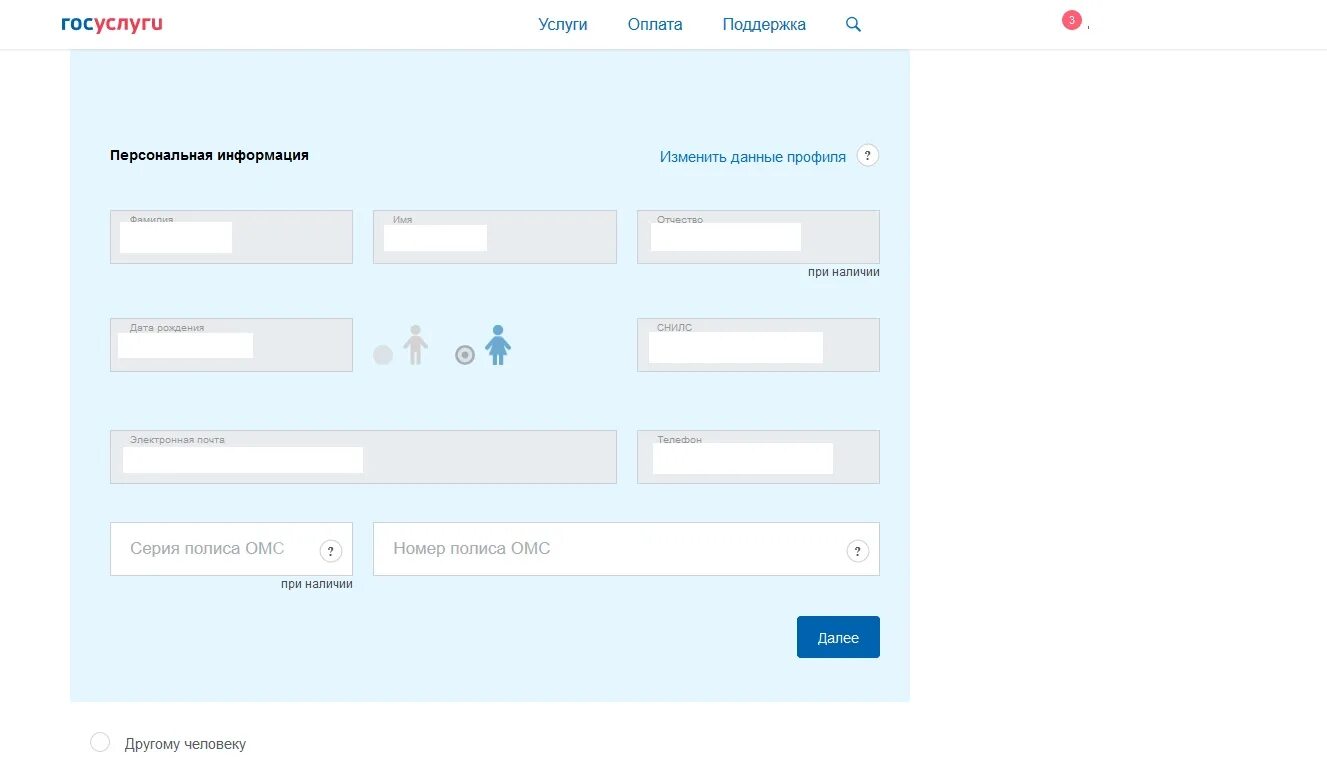Click the СНИЛС field
This screenshot has height=758, width=1327.
pos(758,345)
